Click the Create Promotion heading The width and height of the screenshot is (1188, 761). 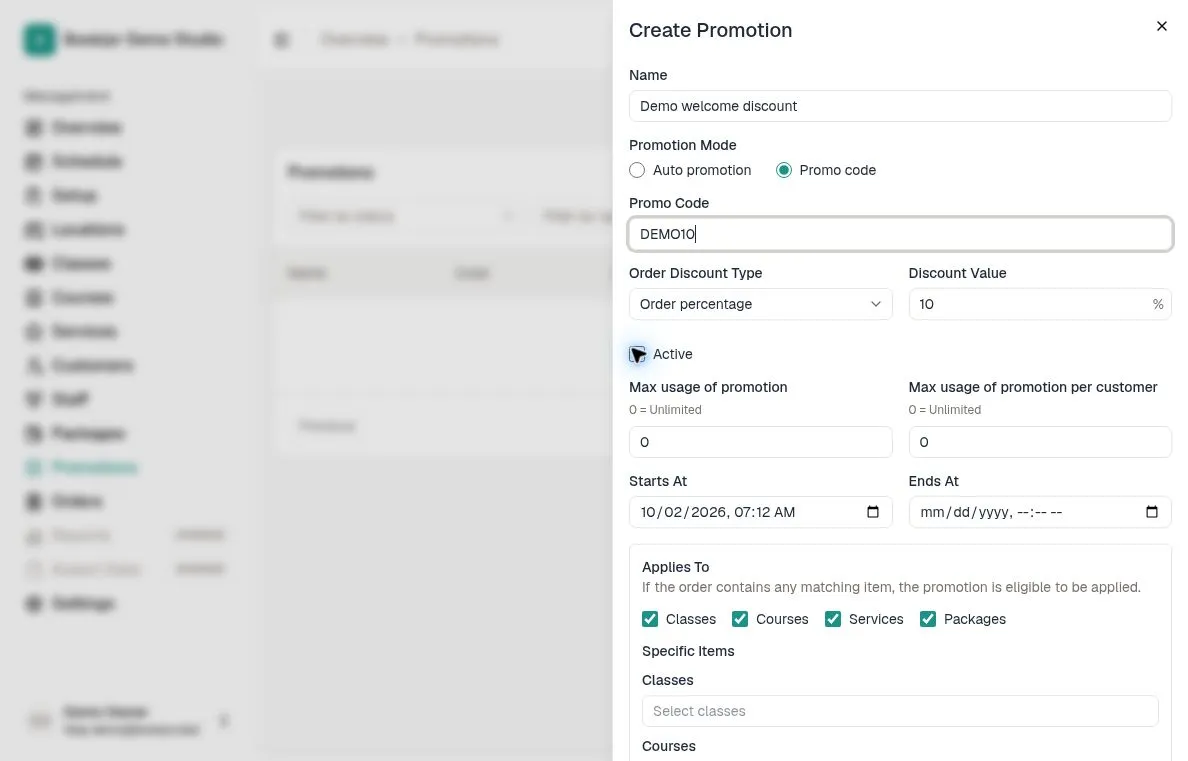pyautogui.click(x=710, y=30)
